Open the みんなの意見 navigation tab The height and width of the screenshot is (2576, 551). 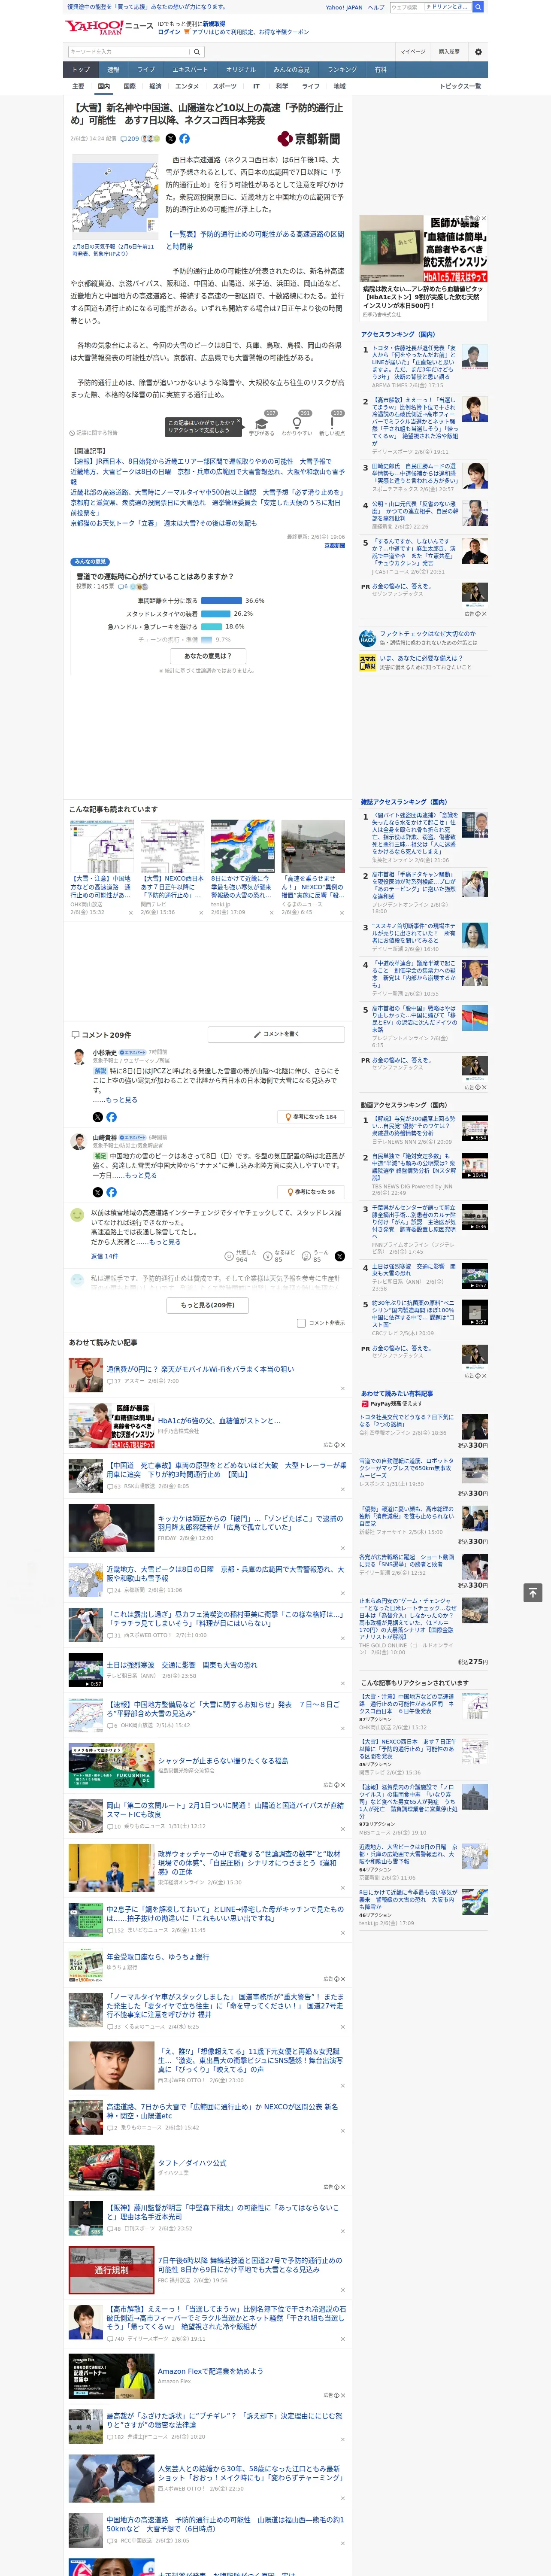[x=291, y=70]
